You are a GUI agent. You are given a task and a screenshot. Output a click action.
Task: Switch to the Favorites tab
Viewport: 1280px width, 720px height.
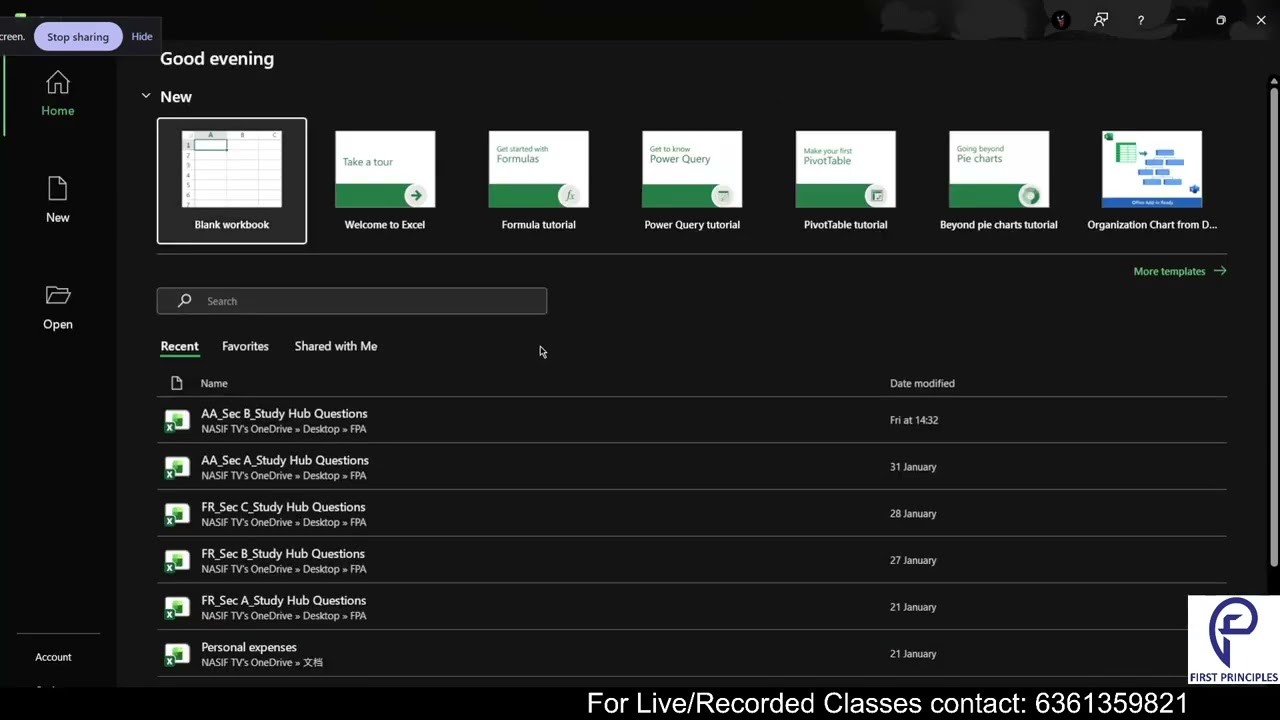tap(245, 346)
